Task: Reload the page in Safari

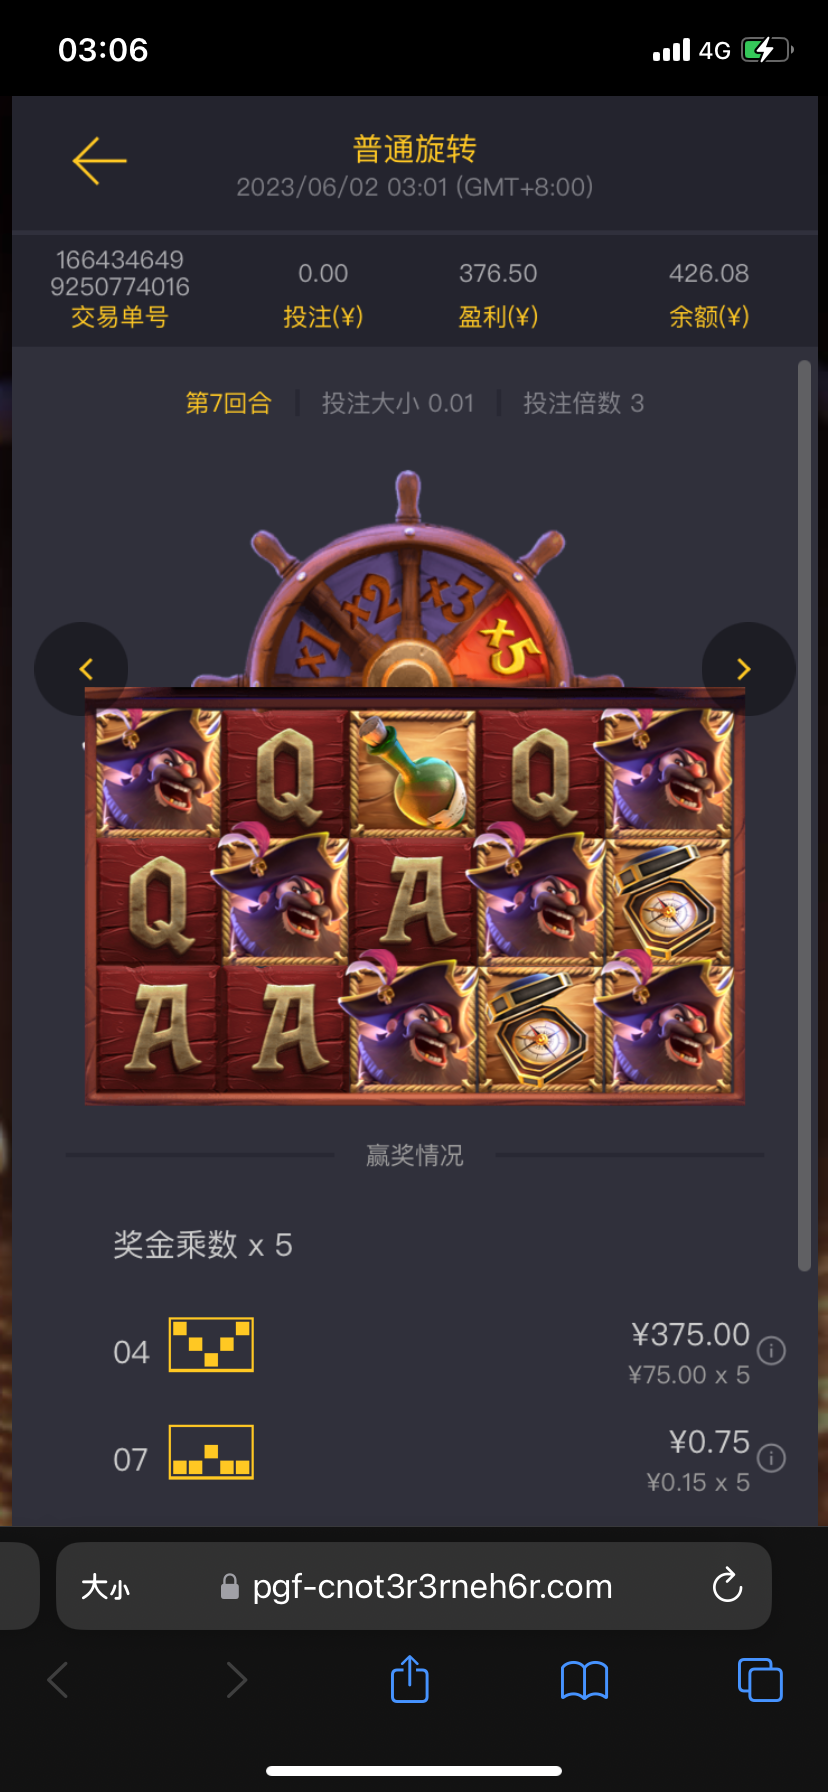Action: click(727, 1586)
